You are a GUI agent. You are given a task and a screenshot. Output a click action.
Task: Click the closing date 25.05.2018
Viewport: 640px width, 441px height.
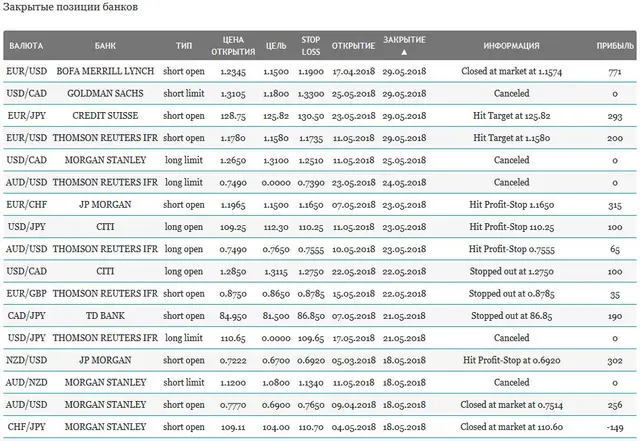[x=404, y=160]
